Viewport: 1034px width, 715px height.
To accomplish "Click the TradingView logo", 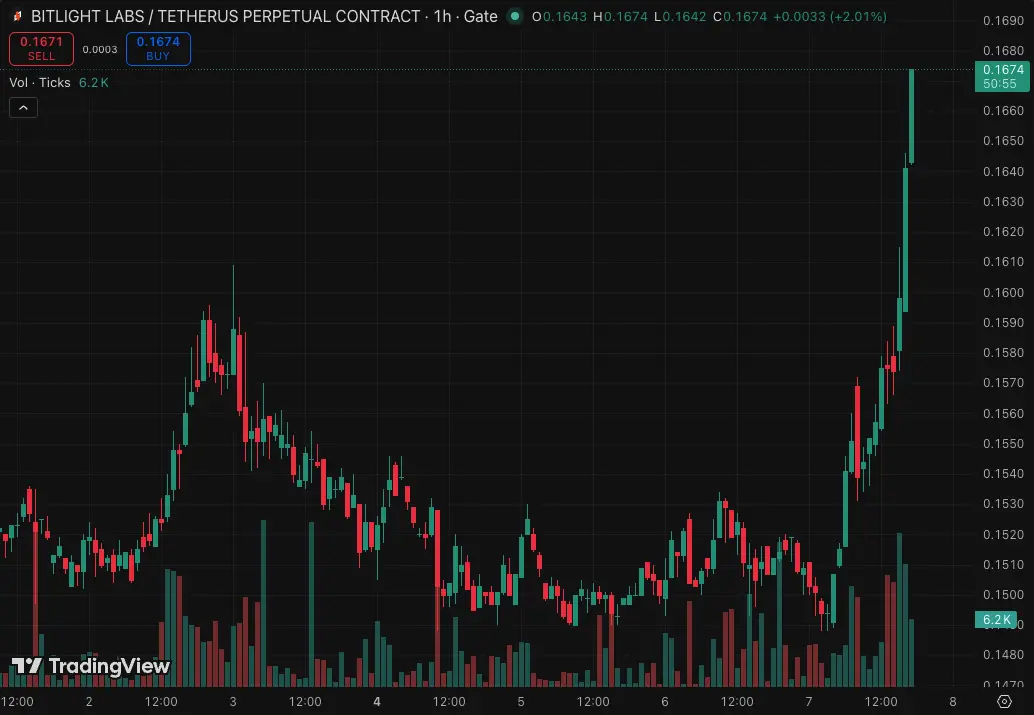I will (x=91, y=666).
